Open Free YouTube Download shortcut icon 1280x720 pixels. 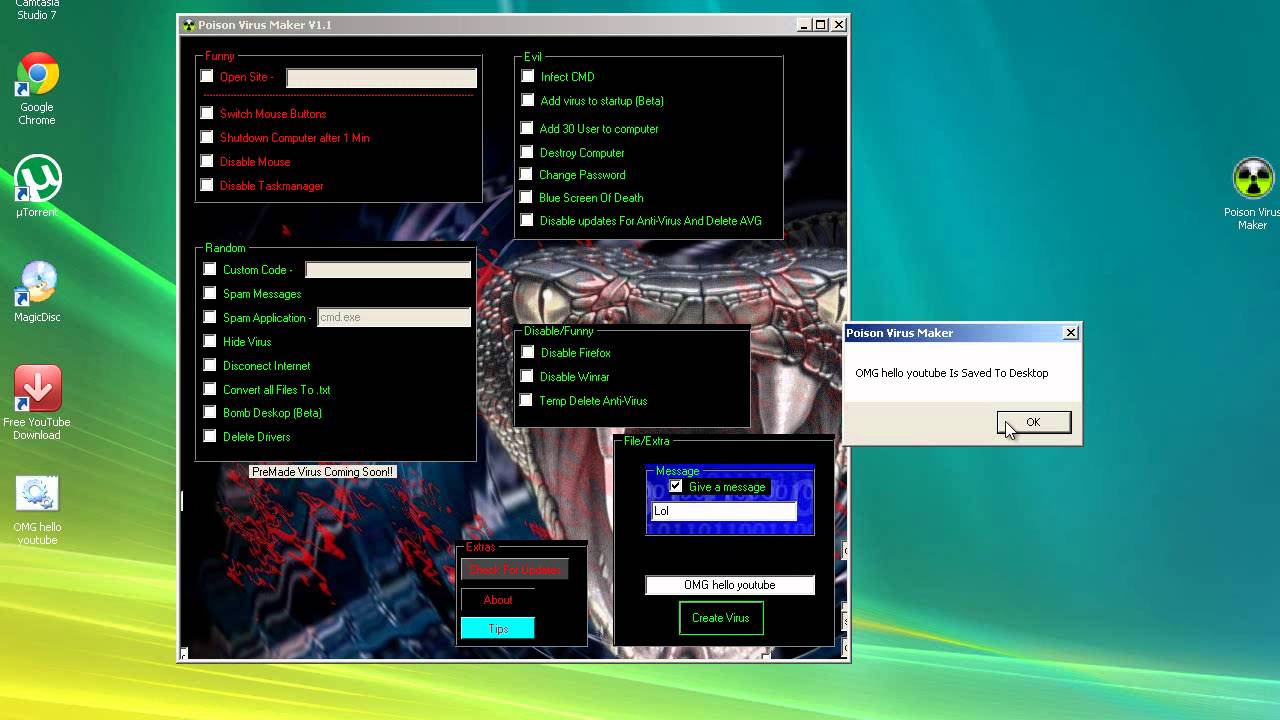pos(37,402)
